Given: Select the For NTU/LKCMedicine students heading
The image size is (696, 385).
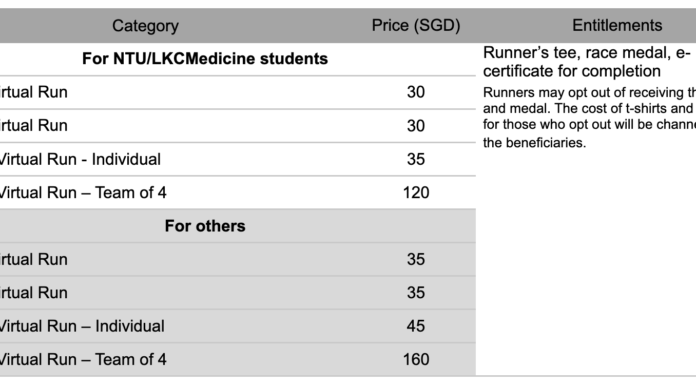Looking at the screenshot, I should (205, 59).
